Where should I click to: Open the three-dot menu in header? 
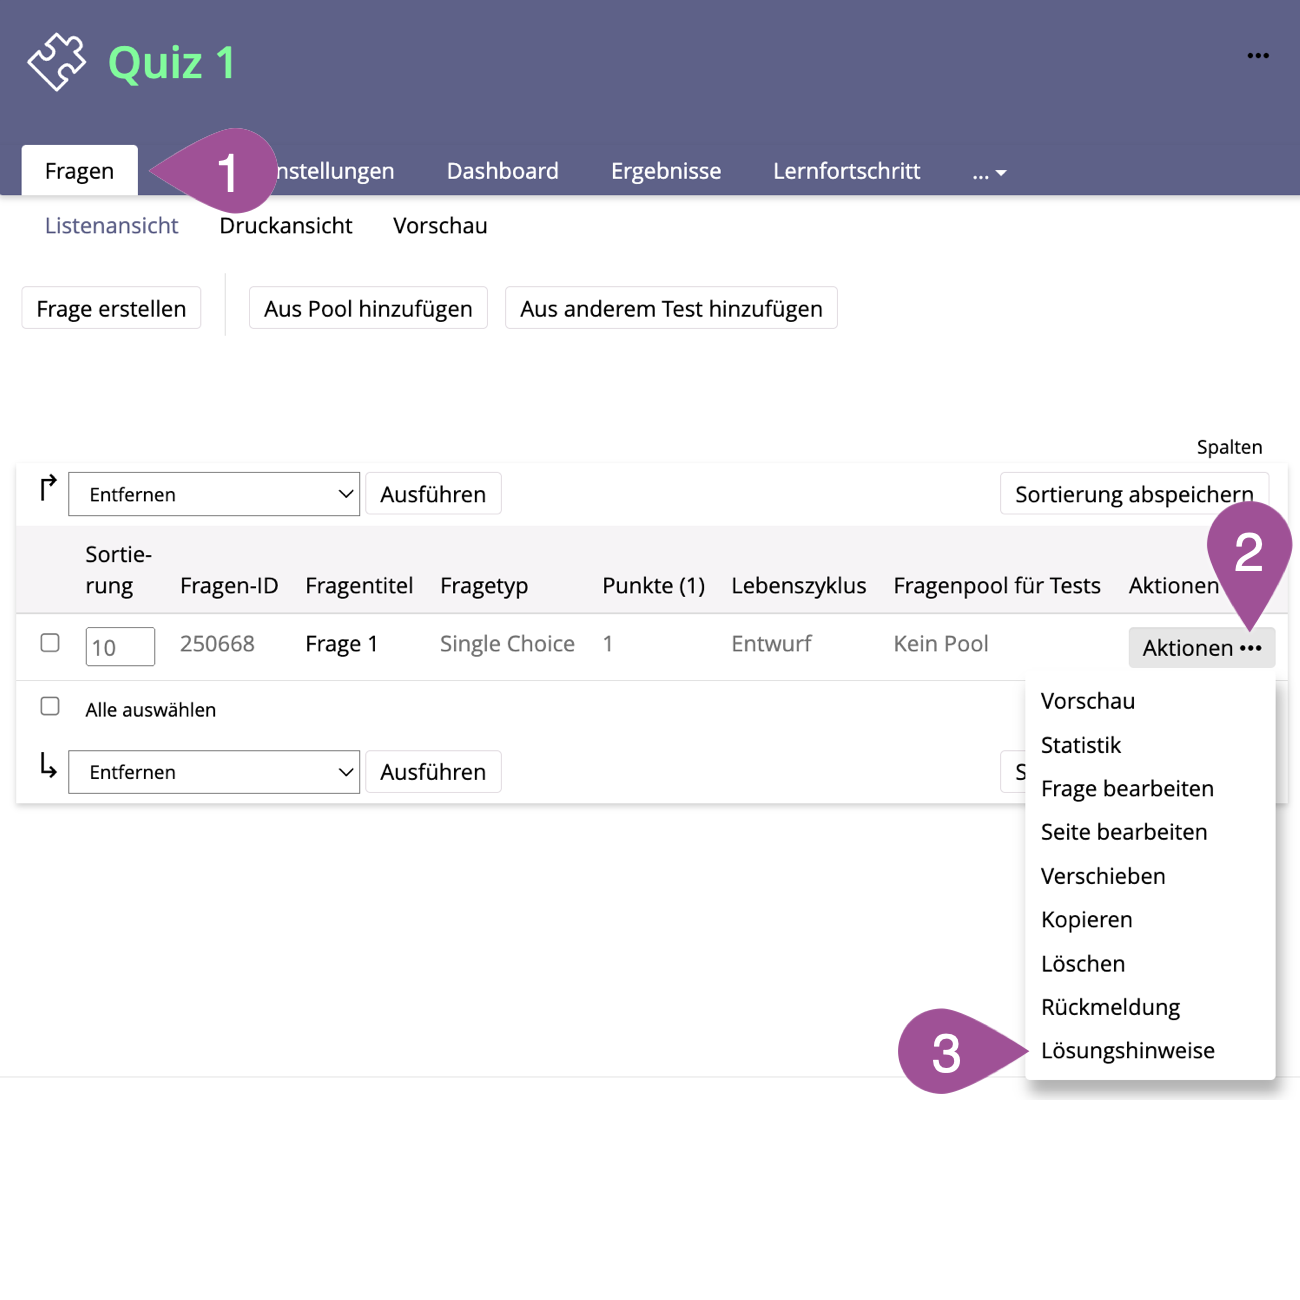point(1257,56)
